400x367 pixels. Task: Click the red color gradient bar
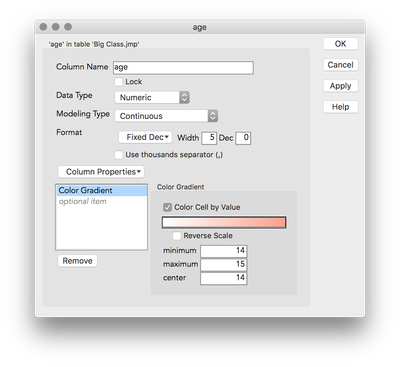pyautogui.click(x=224, y=223)
